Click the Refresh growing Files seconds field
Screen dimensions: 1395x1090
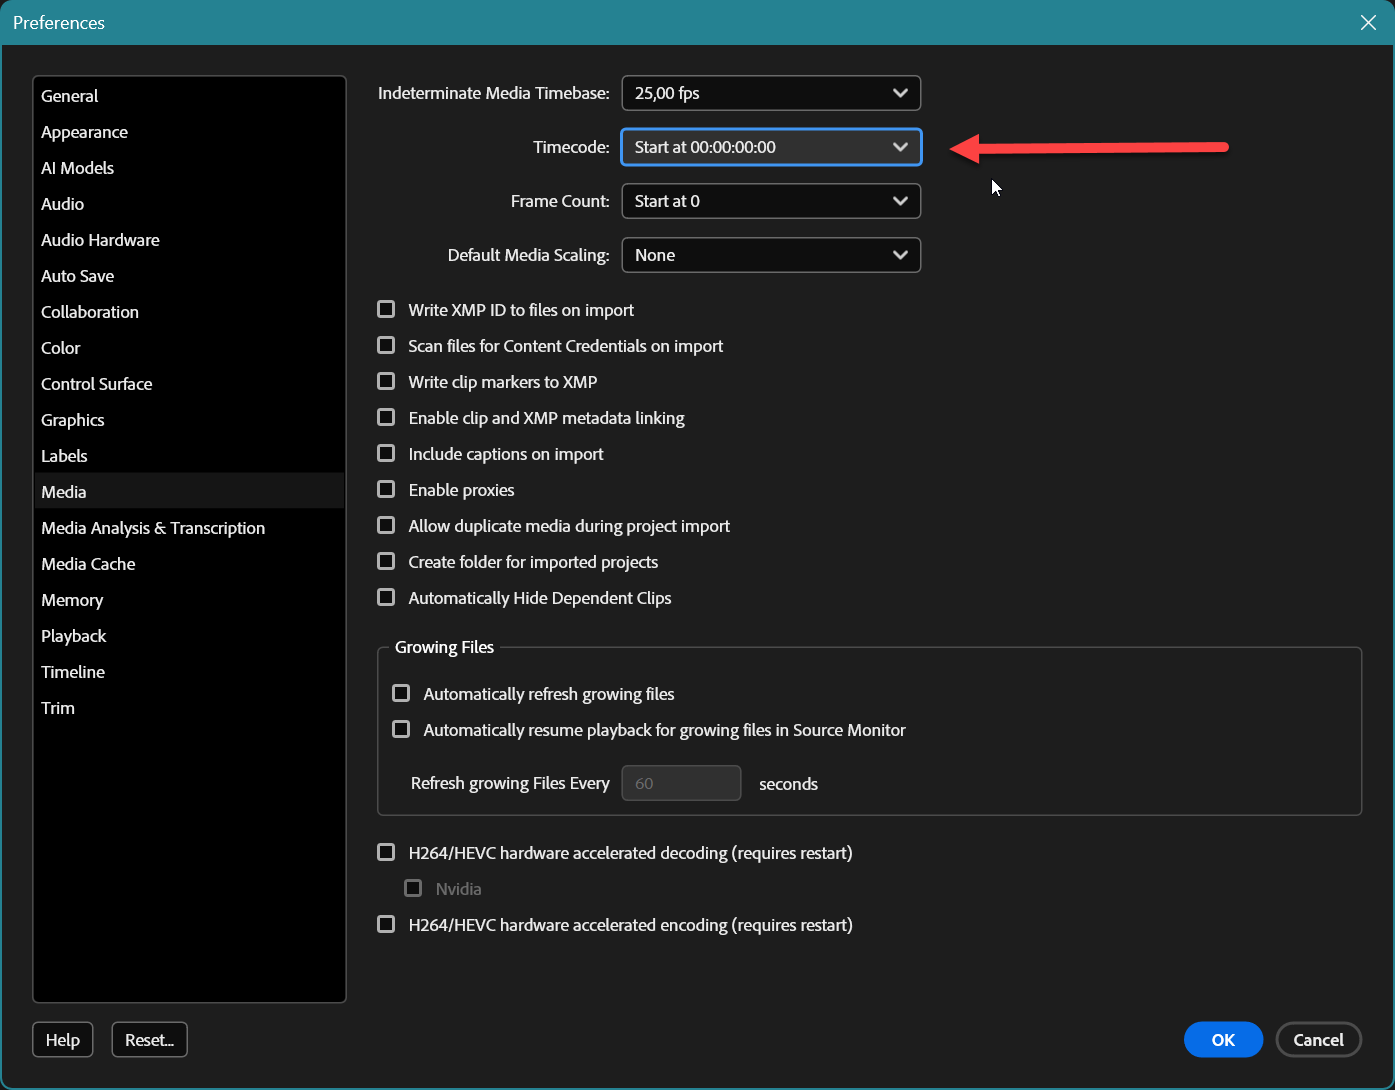tap(681, 783)
